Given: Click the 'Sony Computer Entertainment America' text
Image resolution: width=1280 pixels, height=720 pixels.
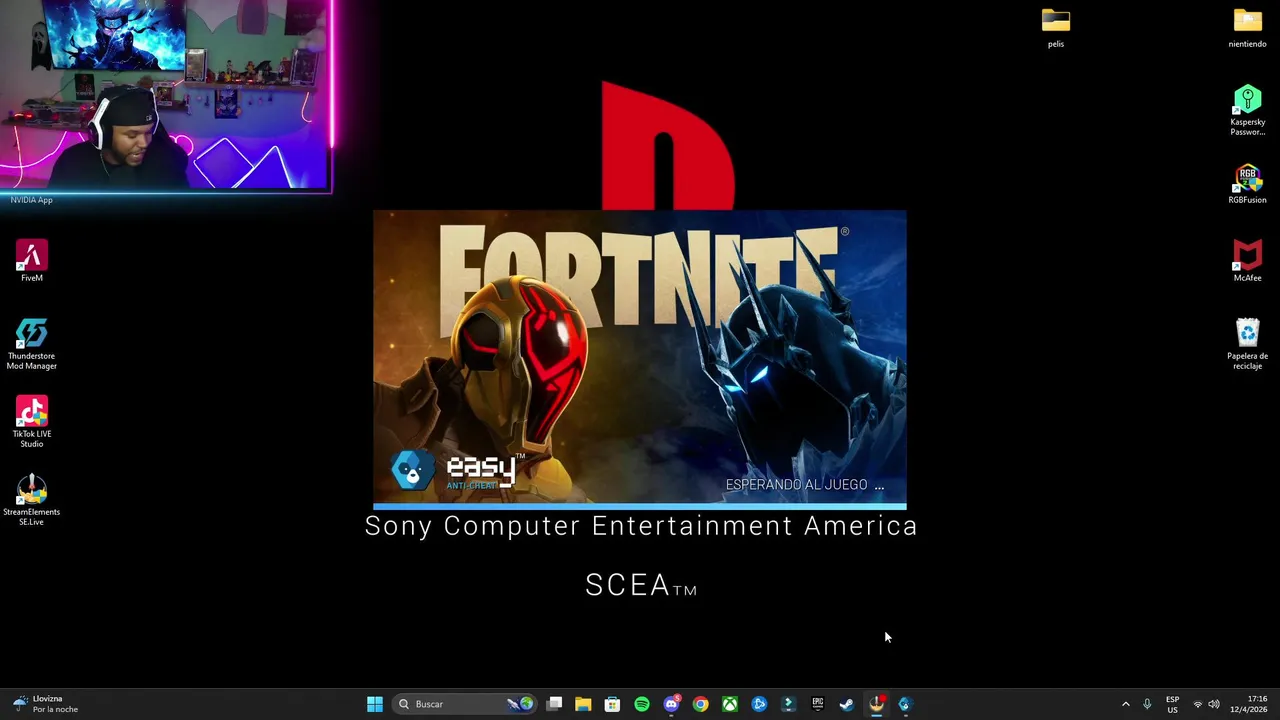Looking at the screenshot, I should [641, 526].
